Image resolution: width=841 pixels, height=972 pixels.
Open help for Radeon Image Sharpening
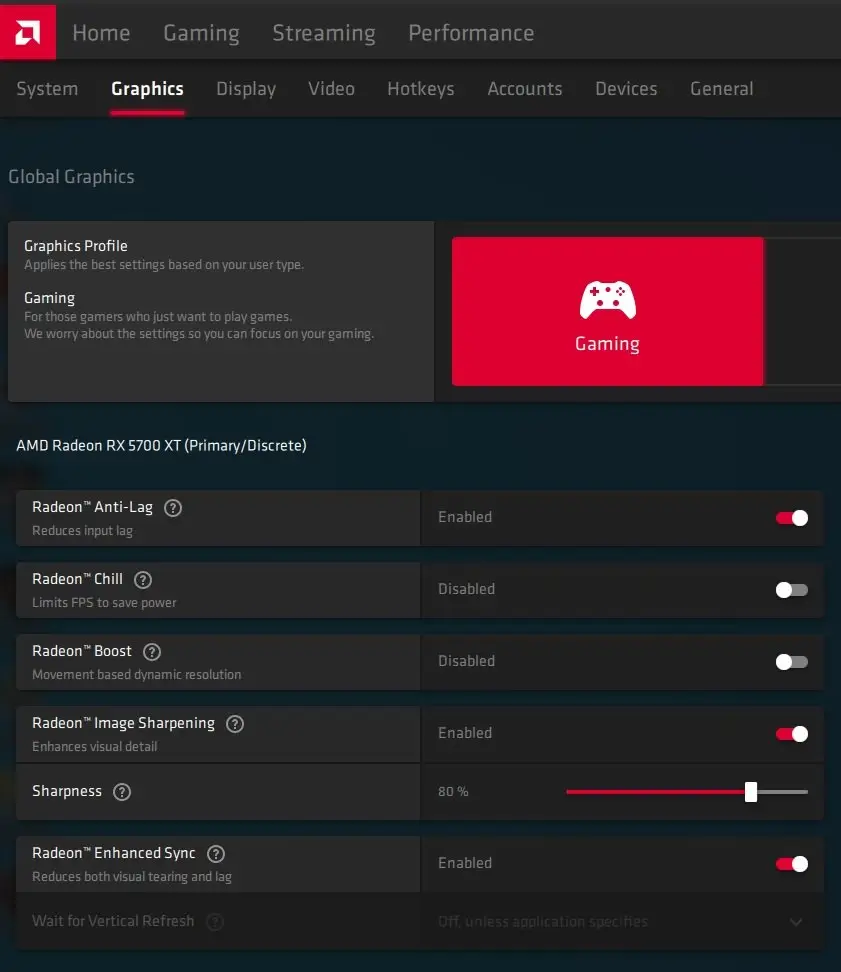click(x=235, y=724)
